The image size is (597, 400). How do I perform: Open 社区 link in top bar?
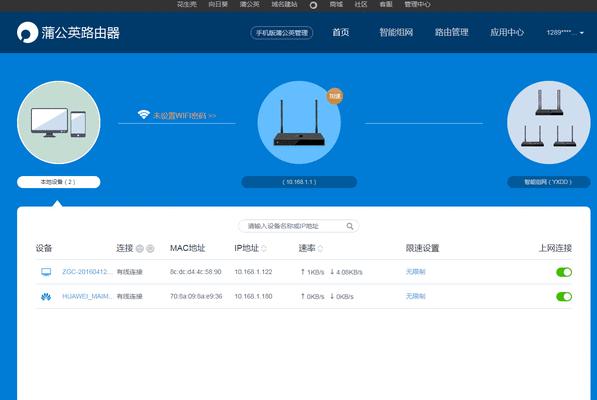(x=361, y=4)
